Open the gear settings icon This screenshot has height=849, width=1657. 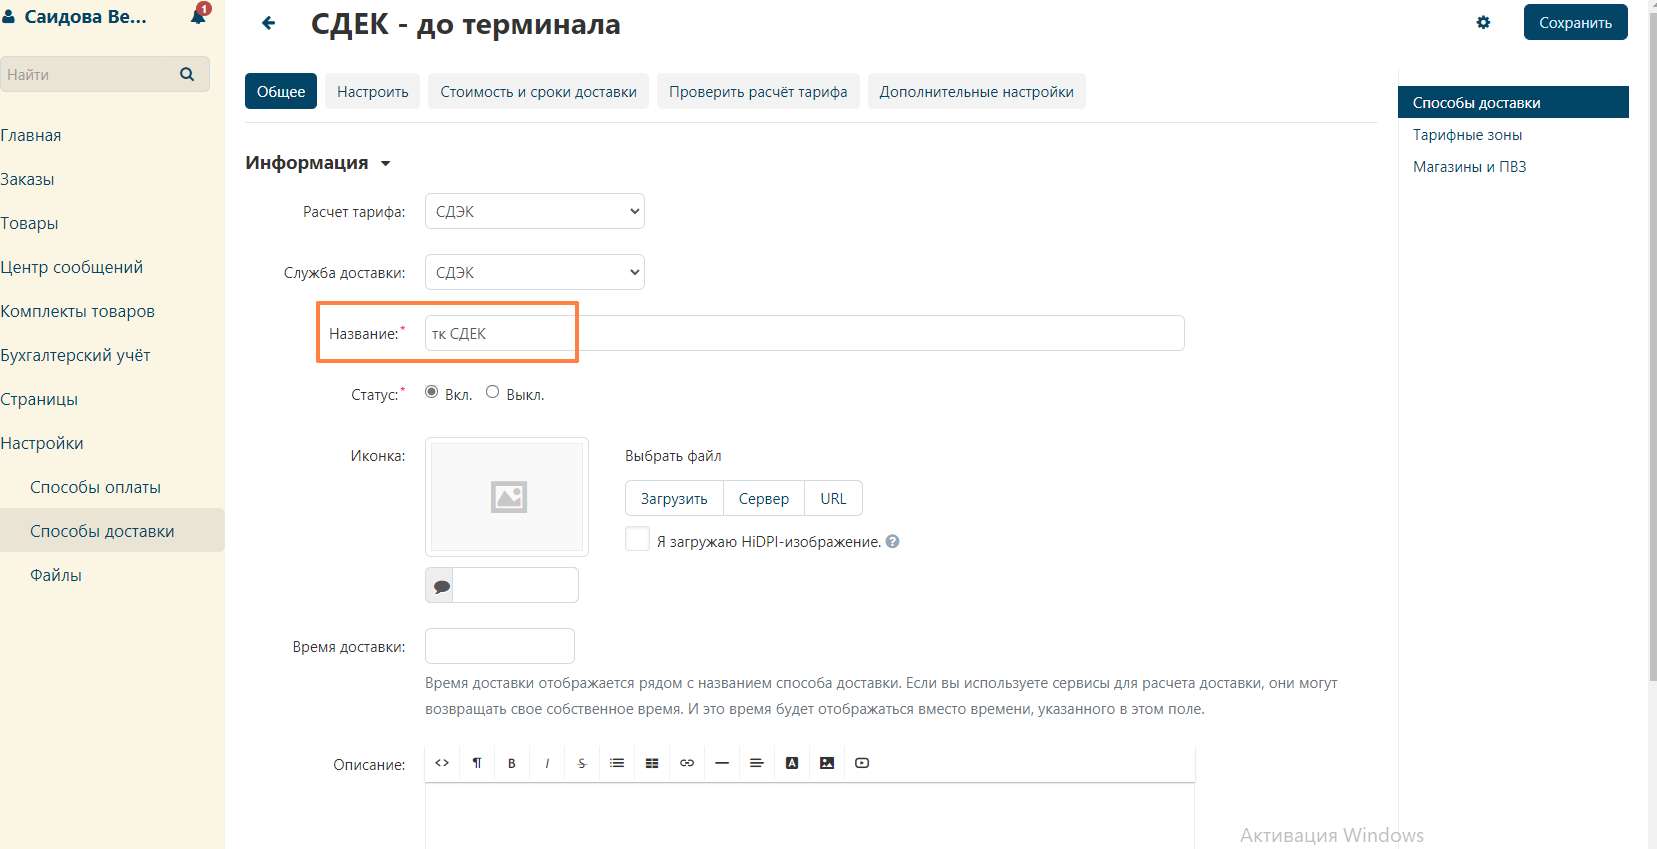pos(1483,22)
